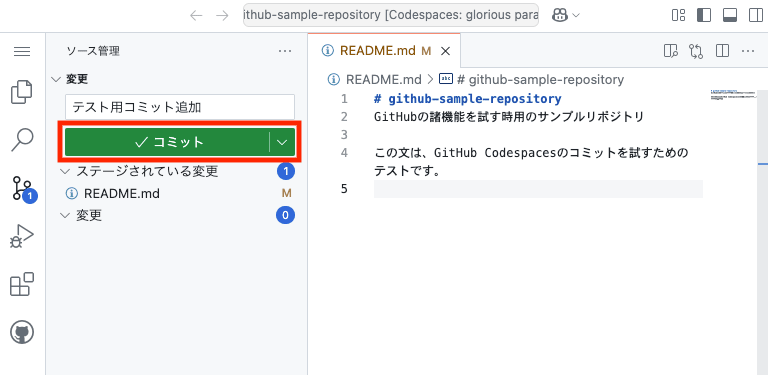Open preview to the side
The image size is (768, 375).
(671, 51)
